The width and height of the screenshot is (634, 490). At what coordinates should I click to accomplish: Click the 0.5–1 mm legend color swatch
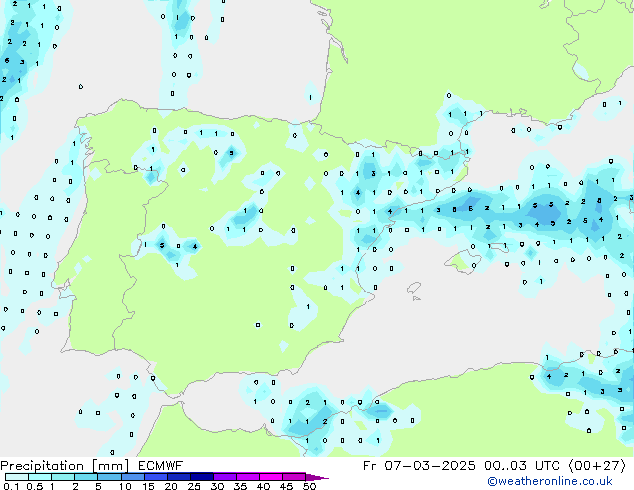40,477
